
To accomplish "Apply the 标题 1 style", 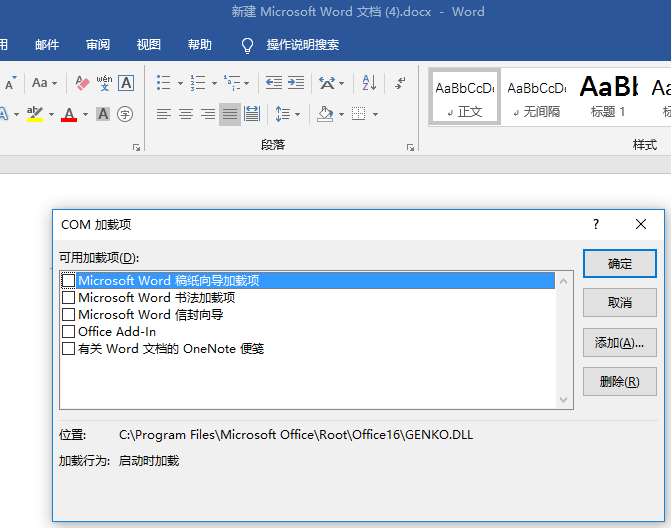I will click(609, 97).
